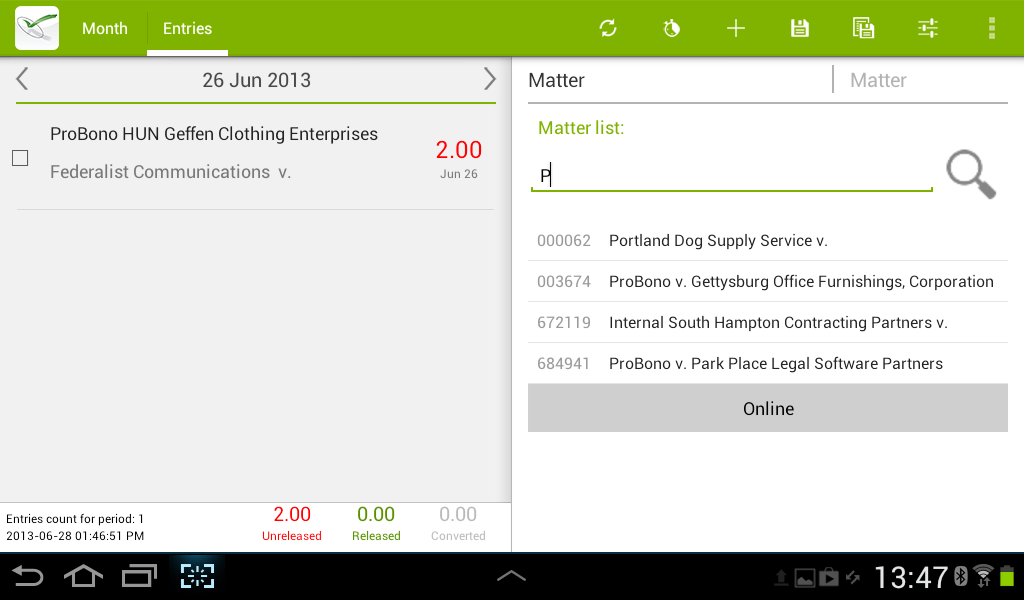Go to next day arrow
Viewport: 1024px width, 600px height.
pyautogui.click(x=489, y=79)
